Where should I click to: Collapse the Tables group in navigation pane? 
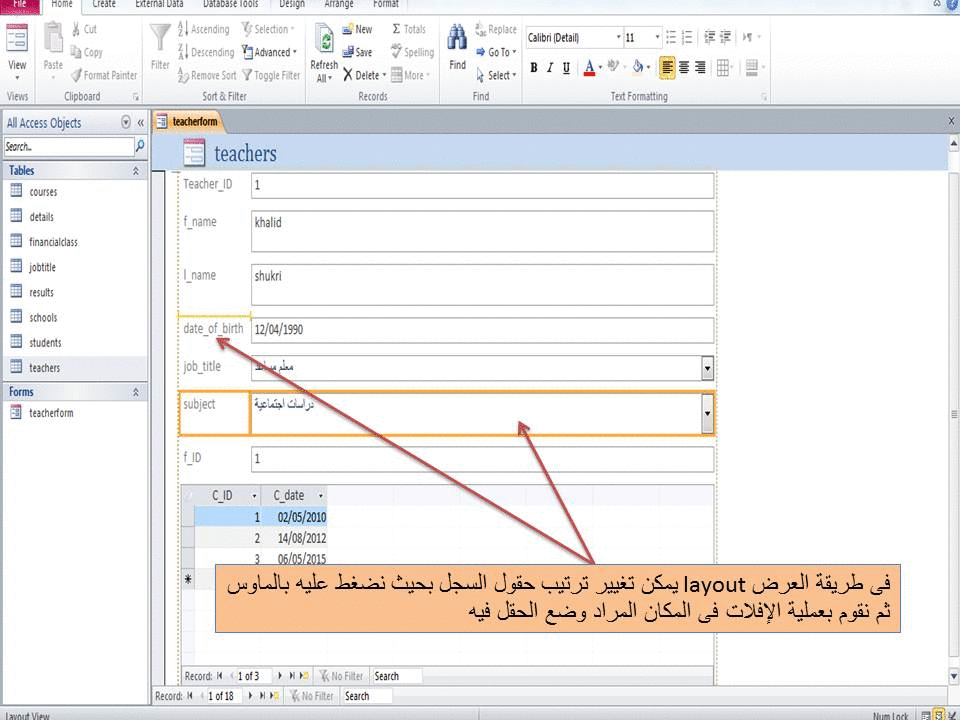coord(136,170)
